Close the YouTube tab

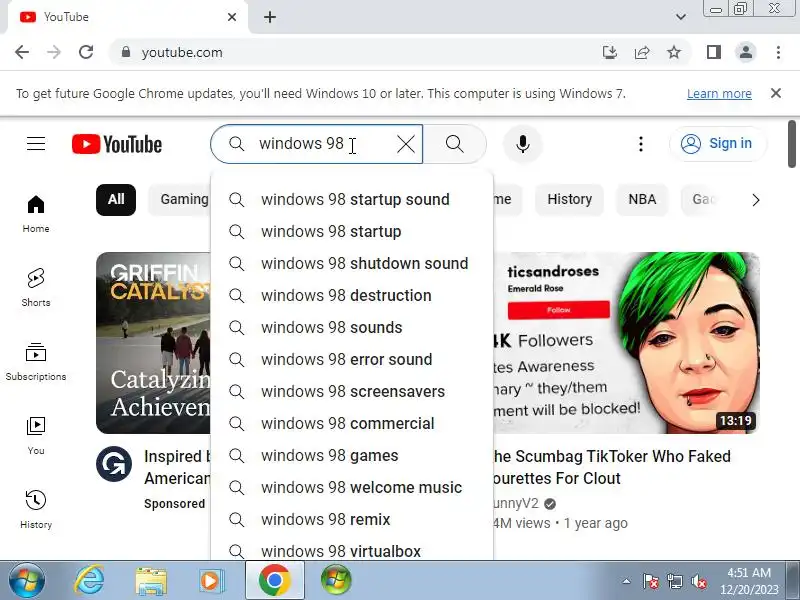(232, 17)
